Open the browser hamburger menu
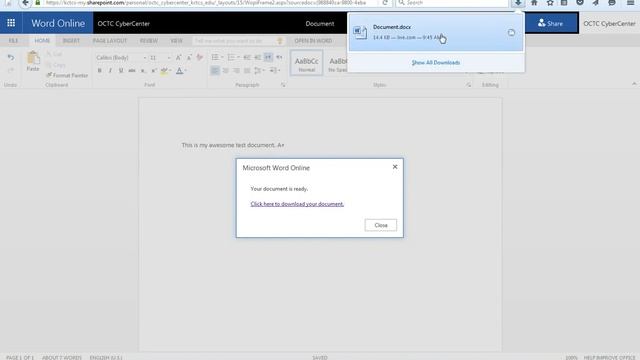Image resolution: width=640 pixels, height=360 pixels. pyautogui.click(x=631, y=3)
